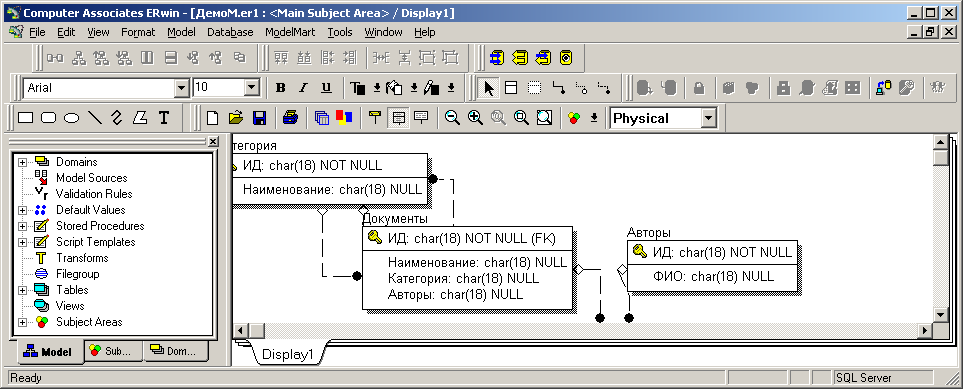Select the straight line drawing tool
Image resolution: width=963 pixels, height=389 pixels.
coord(95,117)
